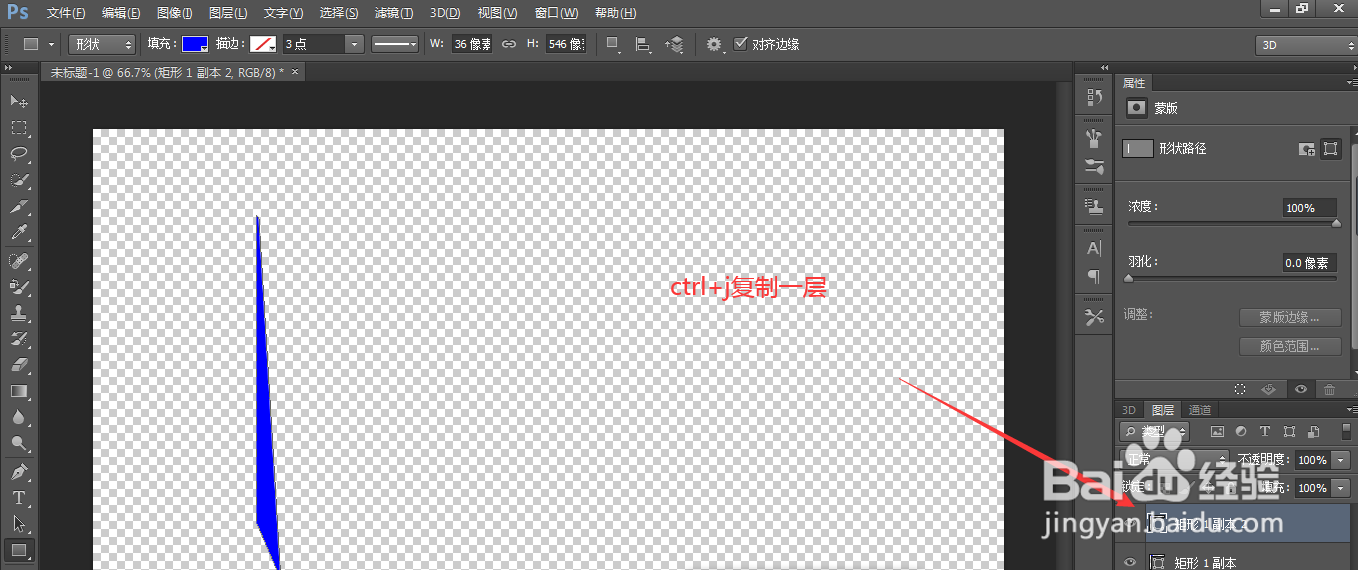Toggle visibility of 矩形 1 副本 layer

click(x=1130, y=562)
